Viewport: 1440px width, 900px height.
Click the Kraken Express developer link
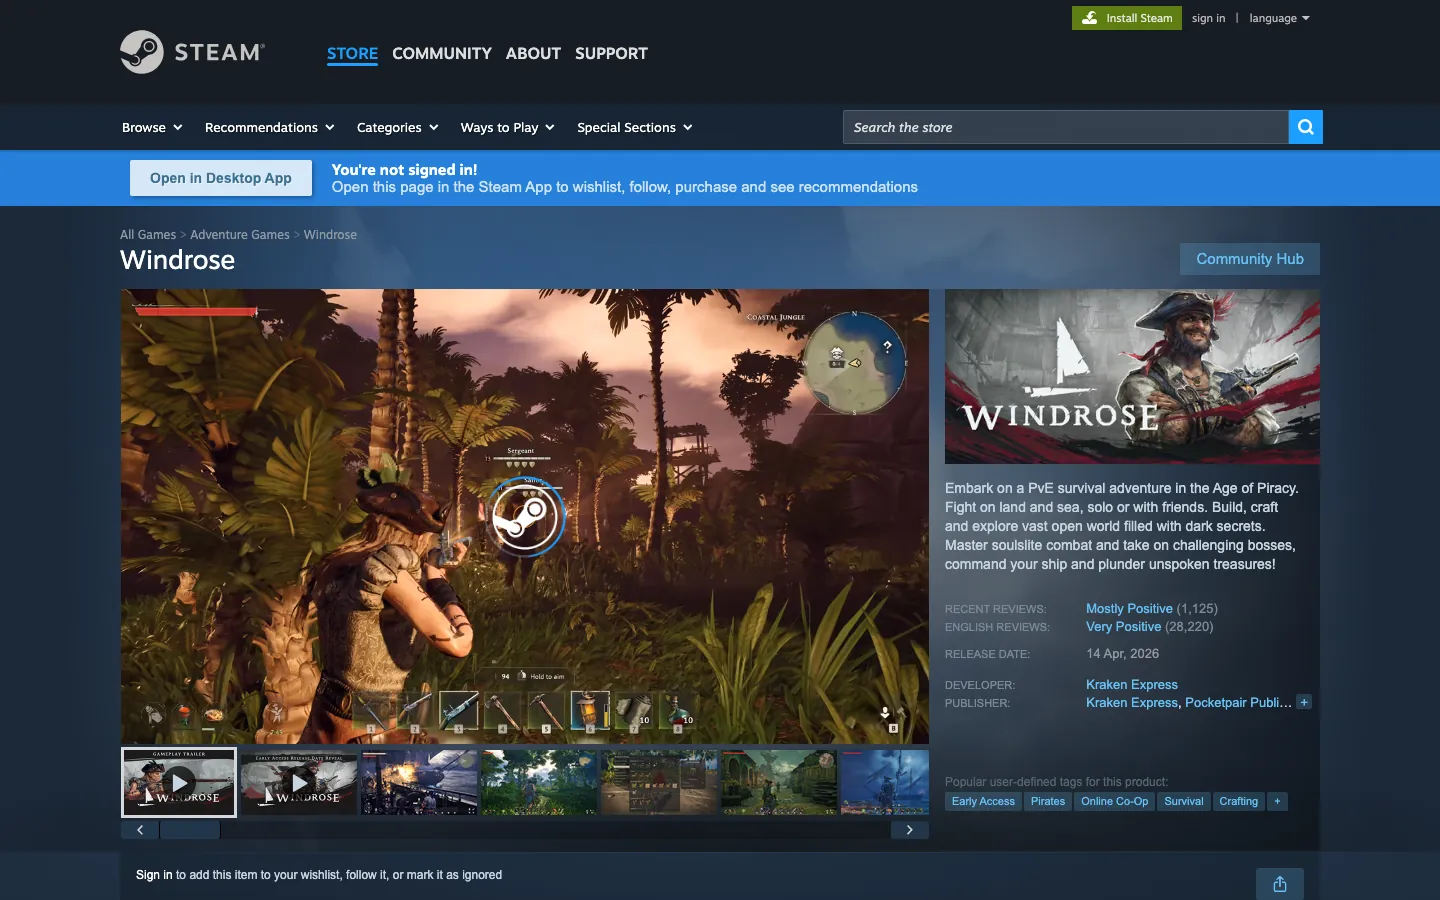[1132, 684]
